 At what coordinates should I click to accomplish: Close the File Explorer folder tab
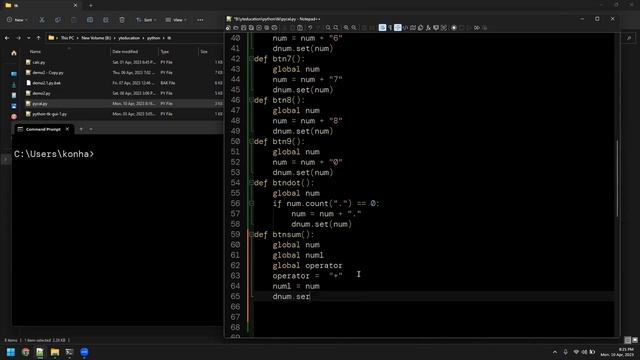pos(75,5)
